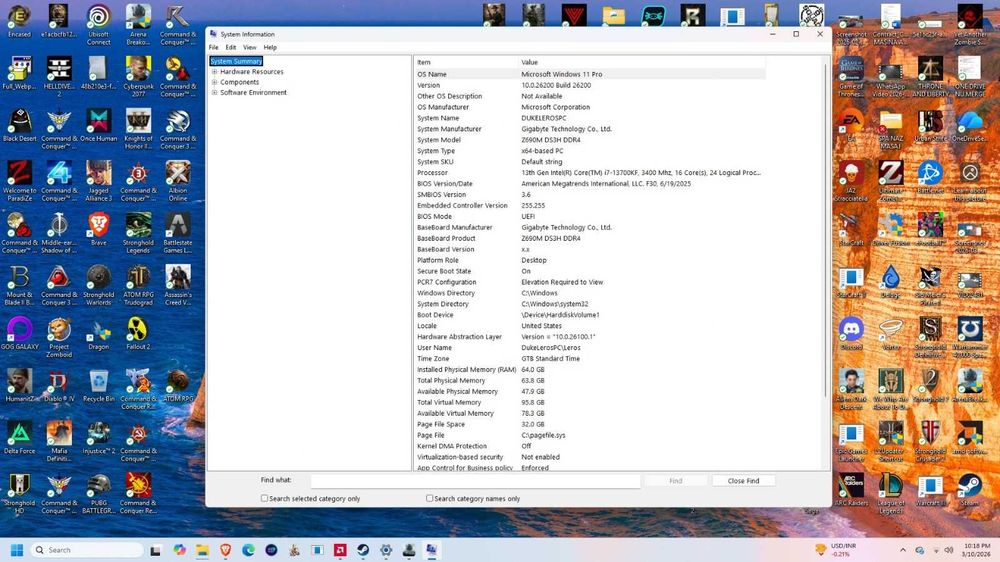This screenshot has width=1000, height=562.
Task: Click the Find button
Action: click(675, 481)
